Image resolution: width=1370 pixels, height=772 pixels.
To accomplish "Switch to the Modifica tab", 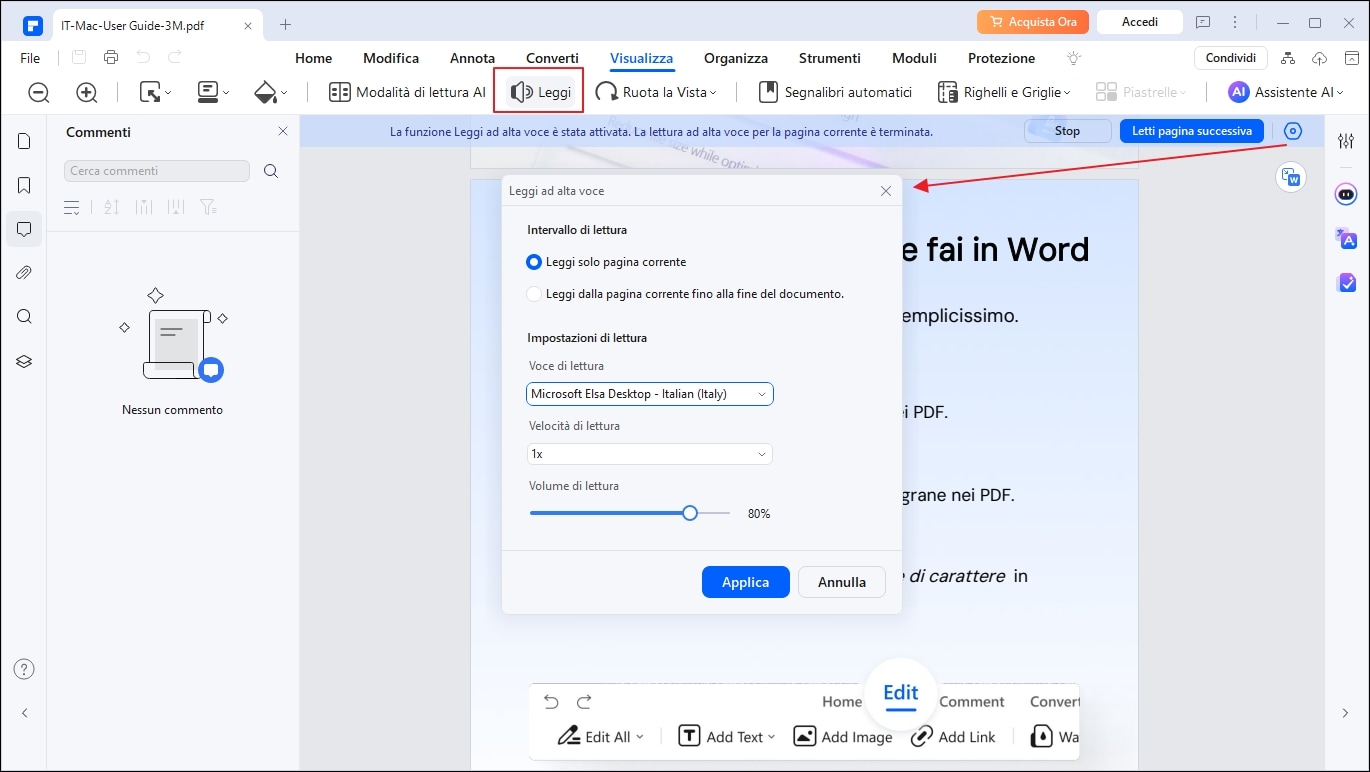I will [x=391, y=58].
